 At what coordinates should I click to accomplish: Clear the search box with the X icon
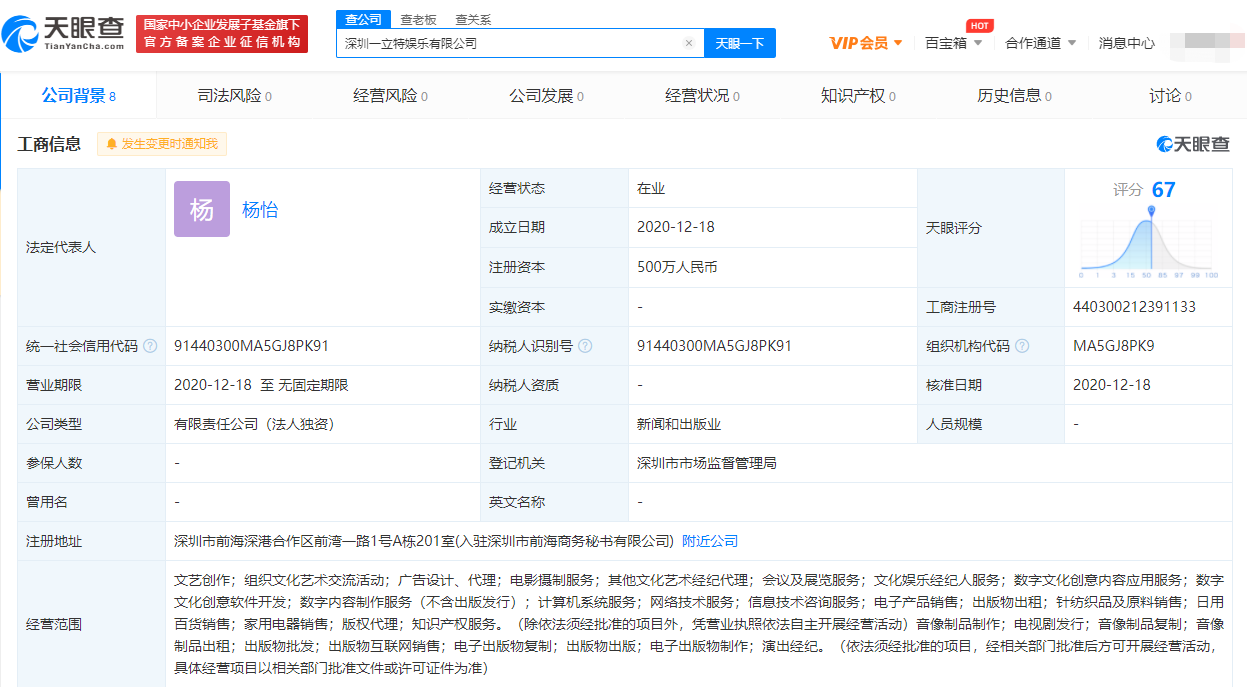pyautogui.click(x=688, y=43)
